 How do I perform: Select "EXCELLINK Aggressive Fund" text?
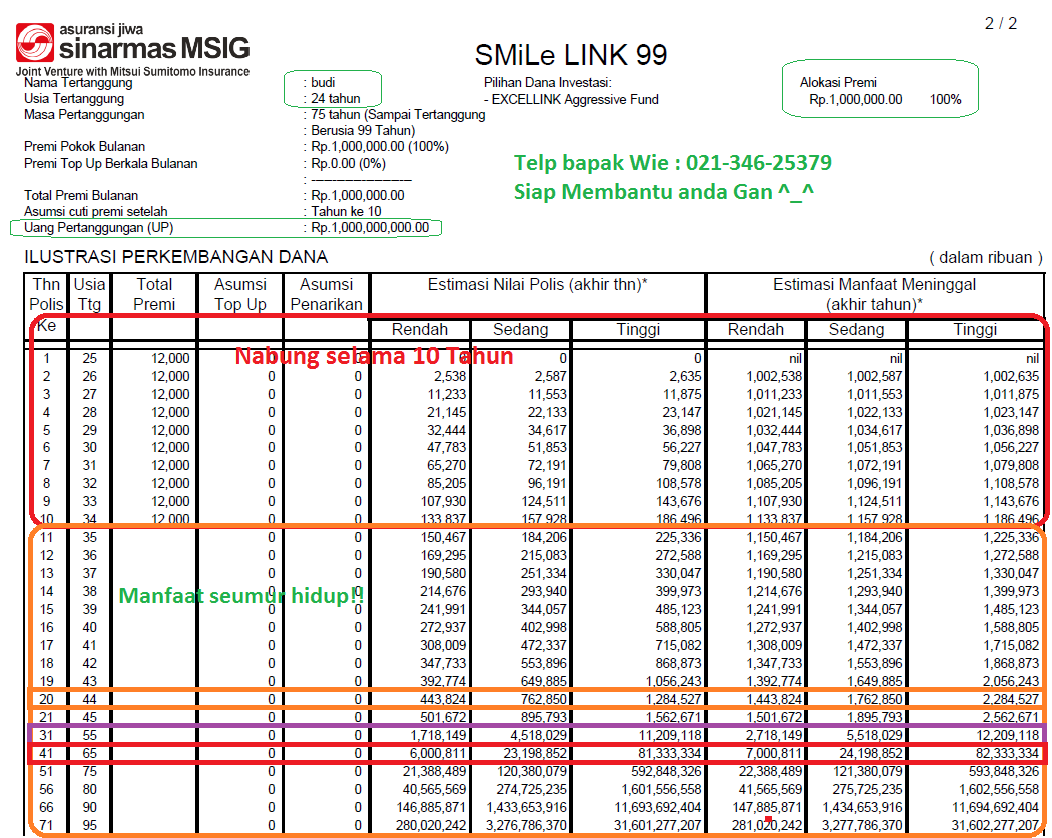575,99
